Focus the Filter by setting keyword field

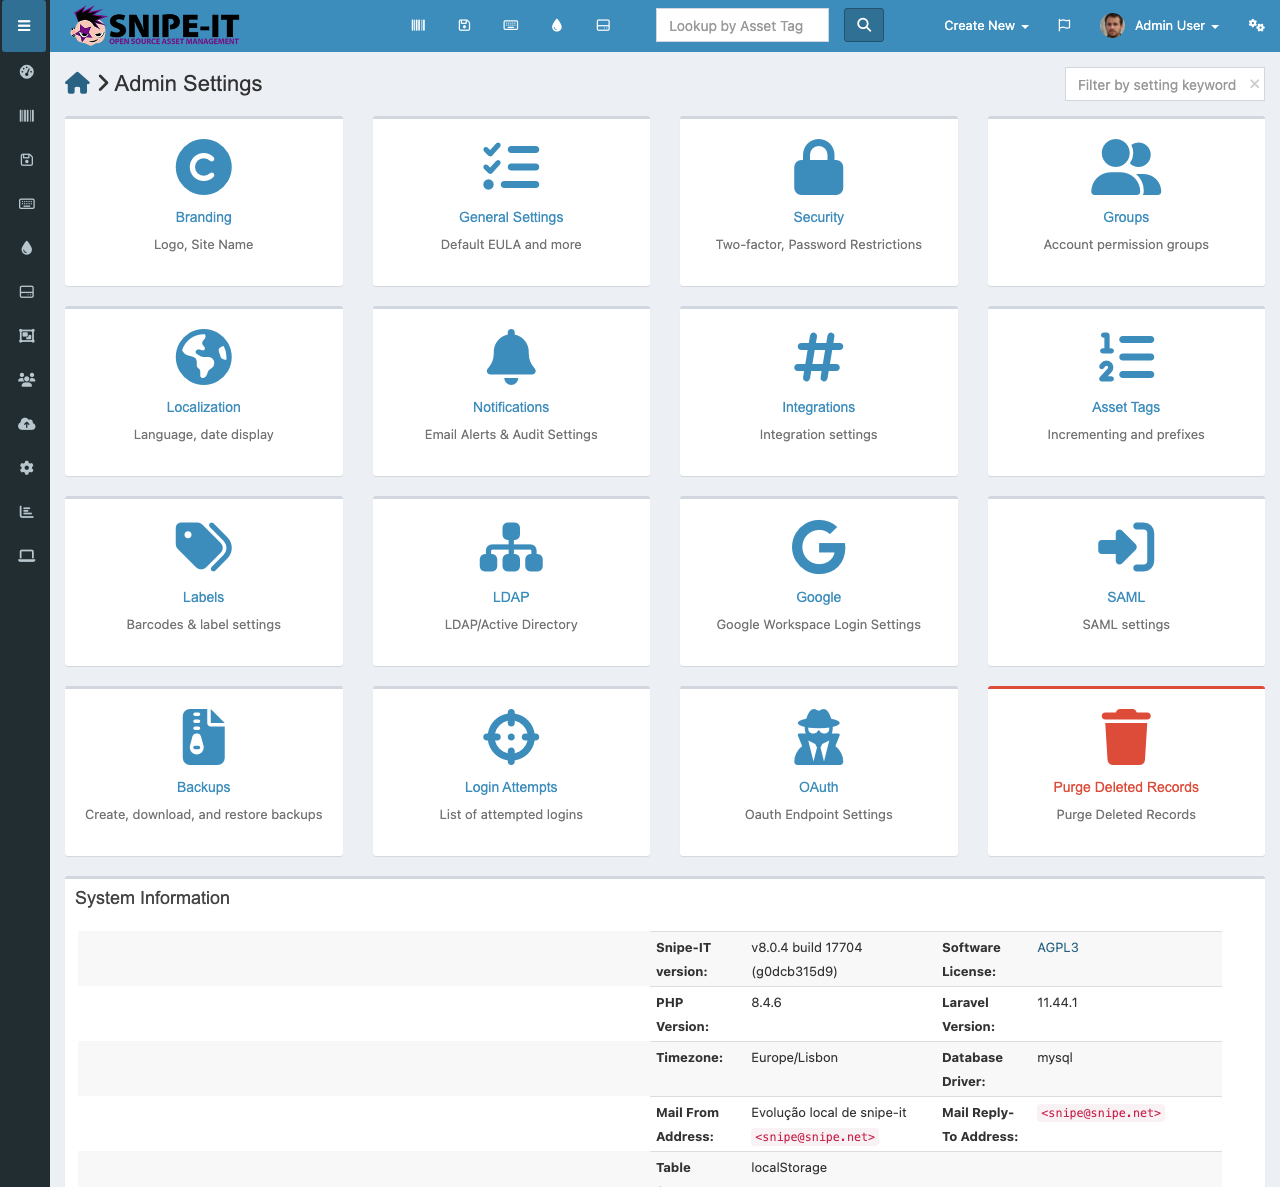pos(1165,85)
